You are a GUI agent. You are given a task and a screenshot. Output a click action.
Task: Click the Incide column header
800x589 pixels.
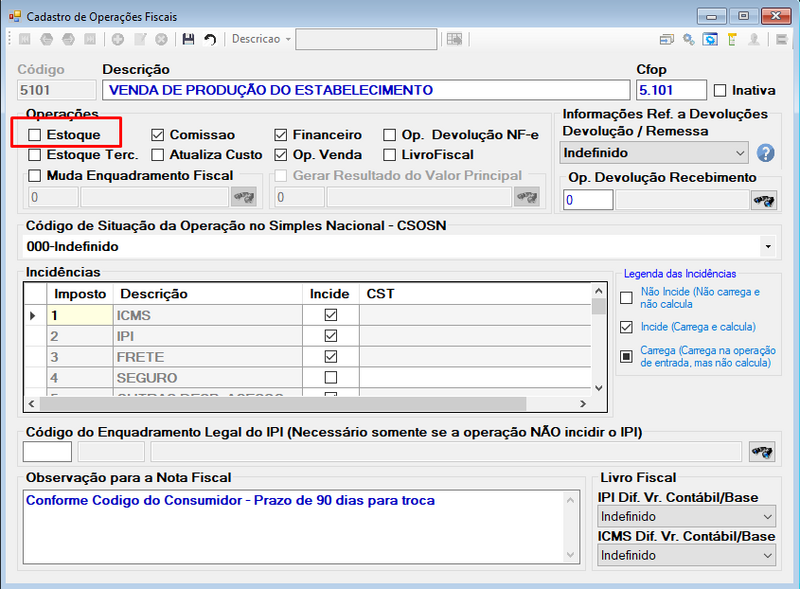331,294
